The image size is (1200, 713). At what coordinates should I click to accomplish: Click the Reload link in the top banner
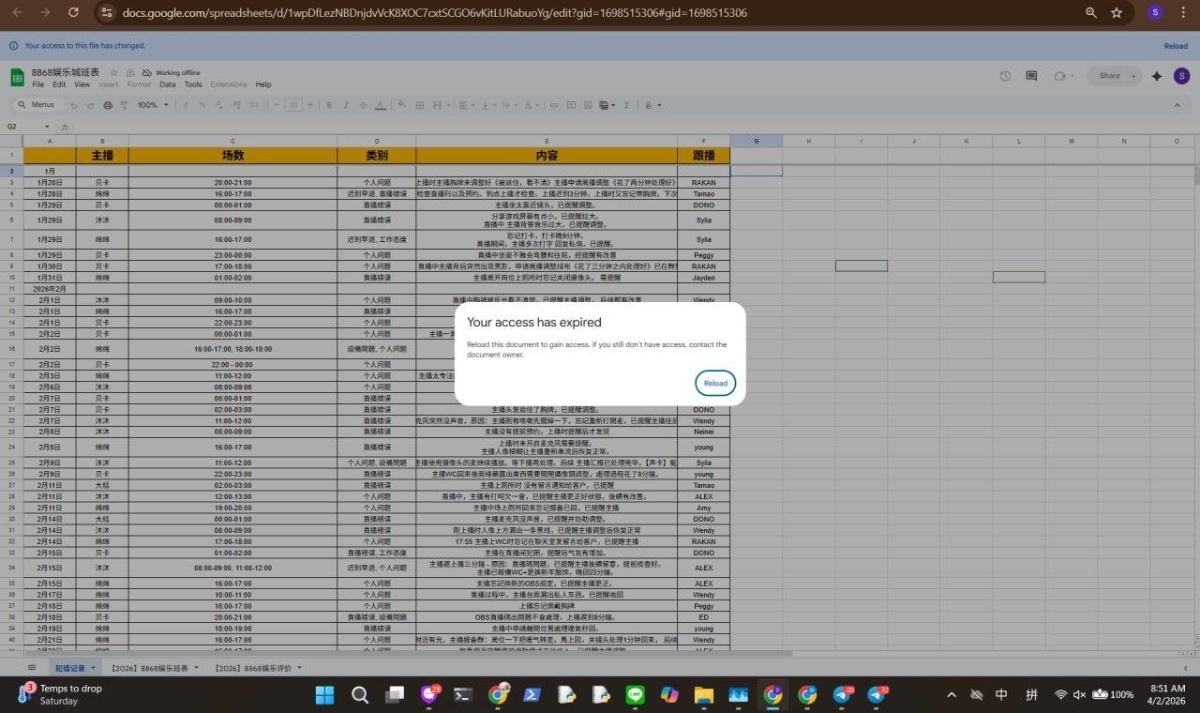[1175, 46]
